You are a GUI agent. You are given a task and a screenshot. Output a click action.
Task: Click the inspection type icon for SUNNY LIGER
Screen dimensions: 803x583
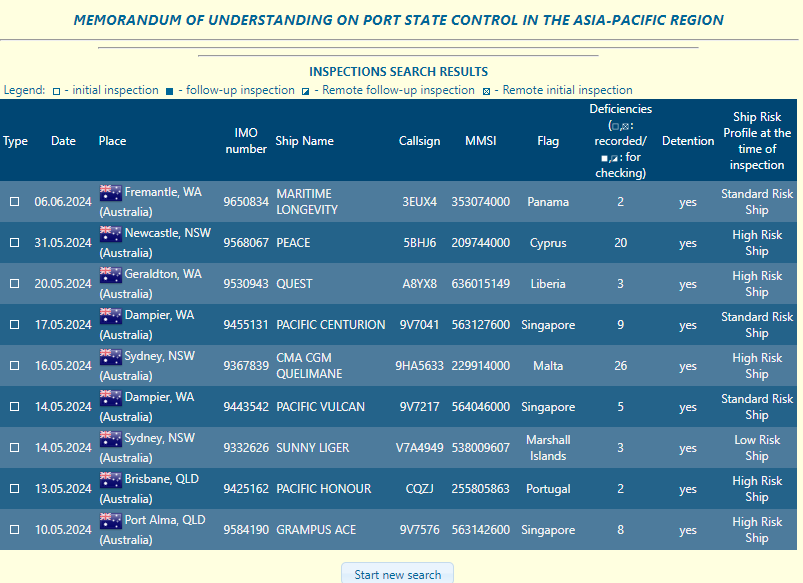(x=14, y=447)
